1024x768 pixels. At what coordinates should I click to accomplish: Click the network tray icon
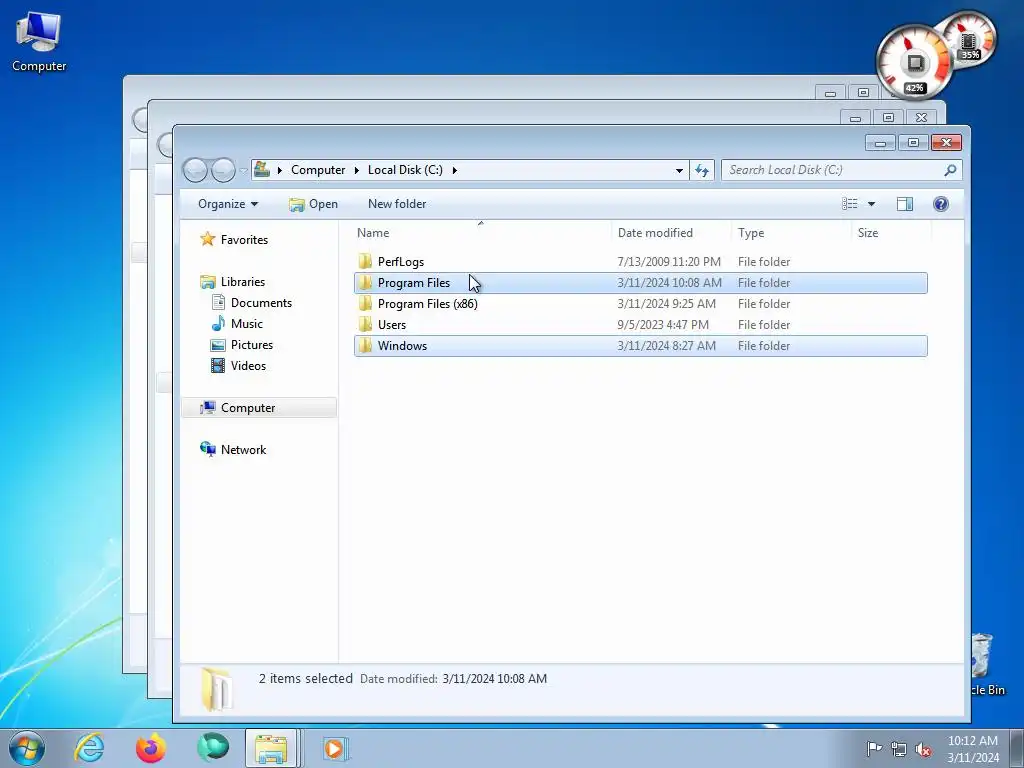(899, 749)
